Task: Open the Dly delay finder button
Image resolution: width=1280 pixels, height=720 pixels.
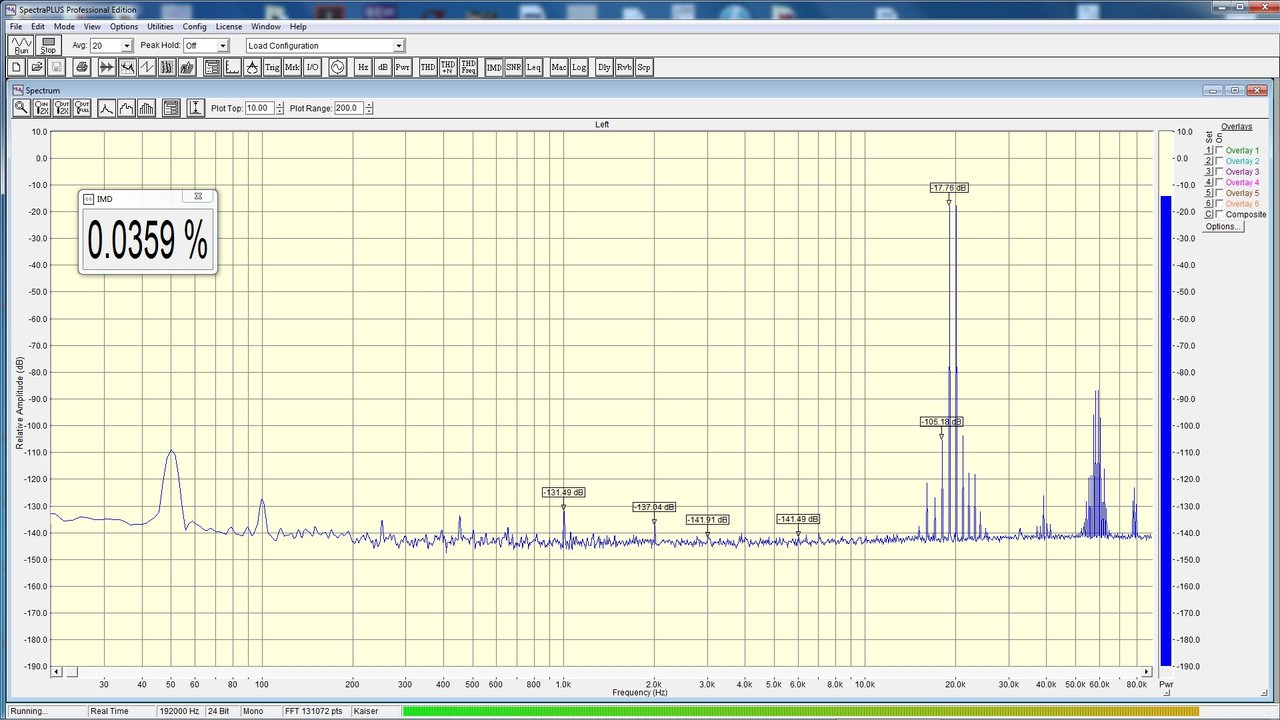Action: tap(604, 67)
